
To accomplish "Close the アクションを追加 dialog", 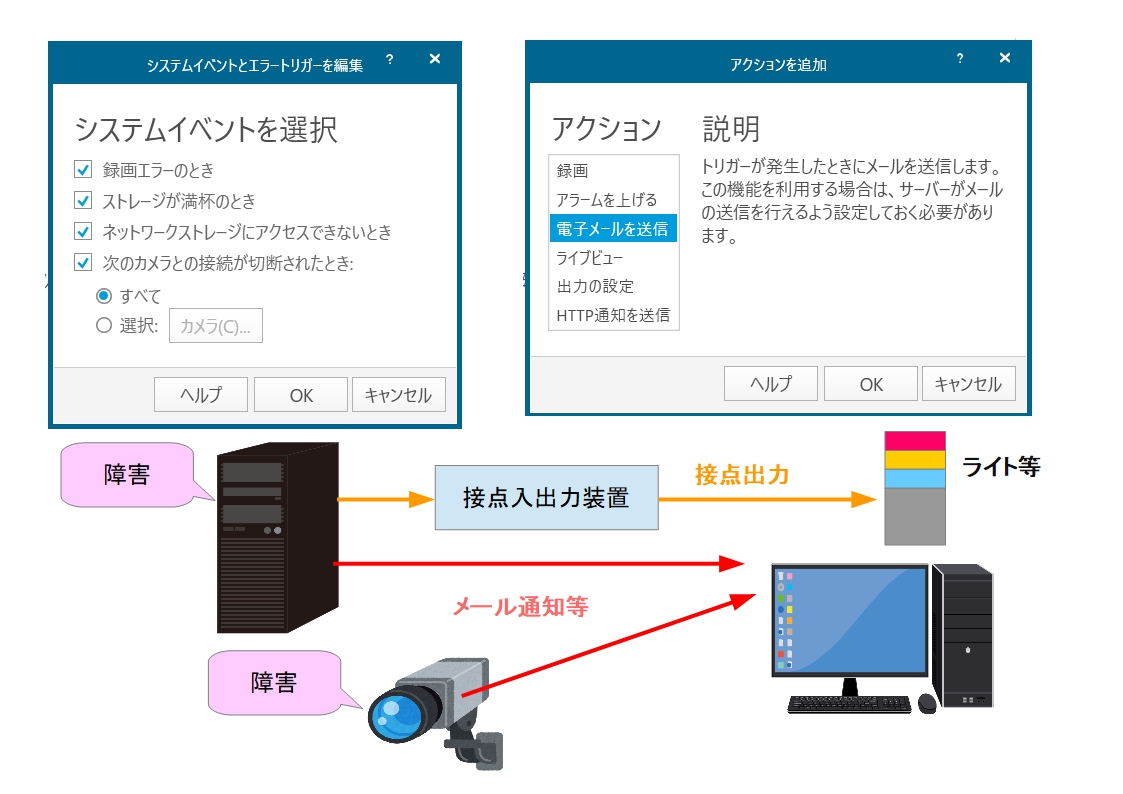I will point(1005,58).
